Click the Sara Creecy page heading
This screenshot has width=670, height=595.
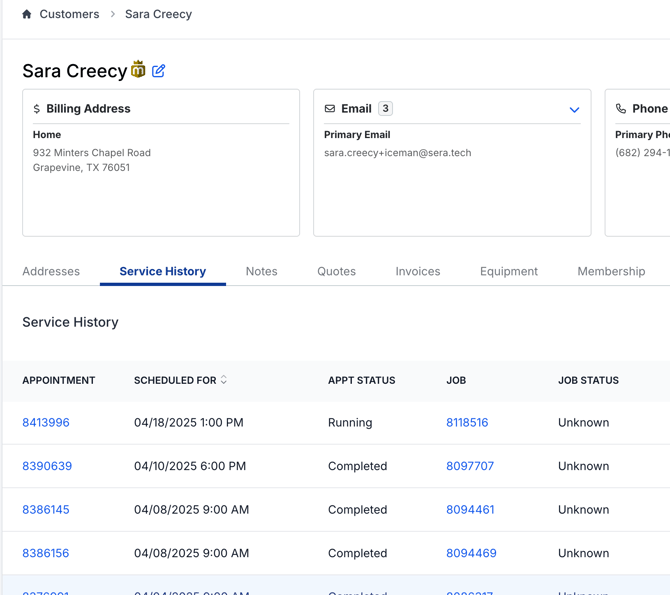(x=75, y=71)
